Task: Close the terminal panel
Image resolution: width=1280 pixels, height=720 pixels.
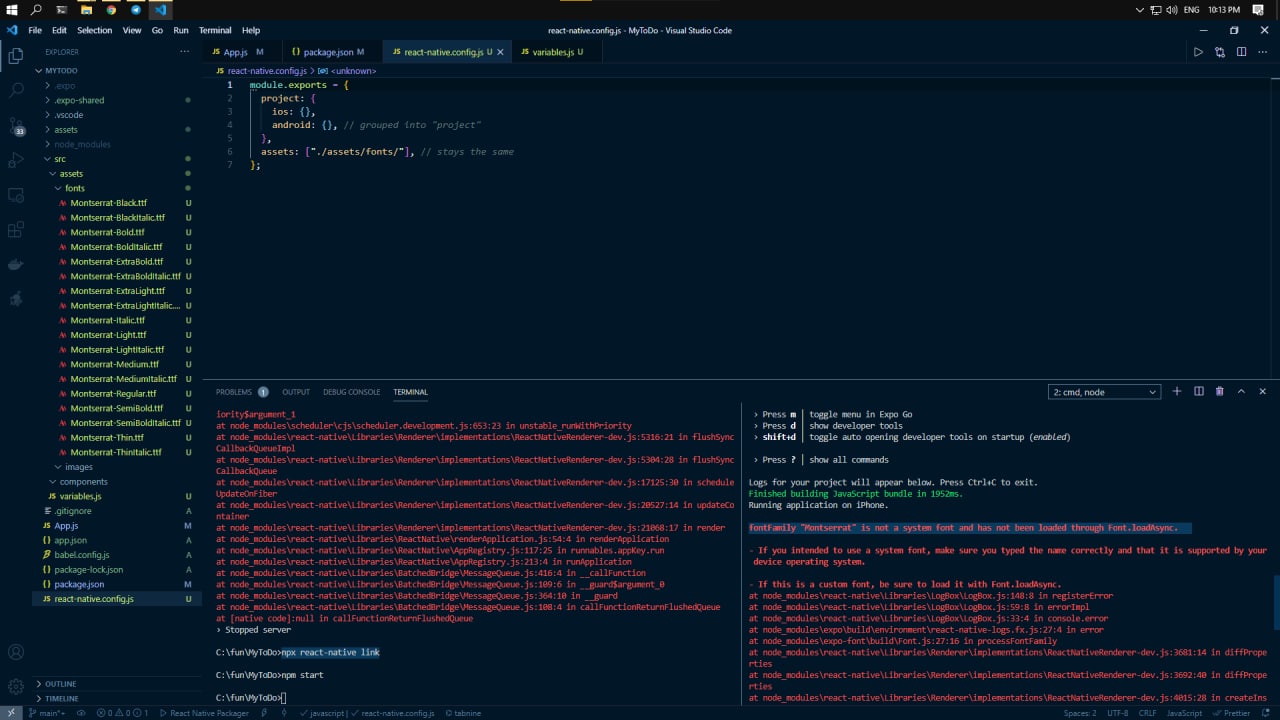Action: pyautogui.click(x=1262, y=391)
